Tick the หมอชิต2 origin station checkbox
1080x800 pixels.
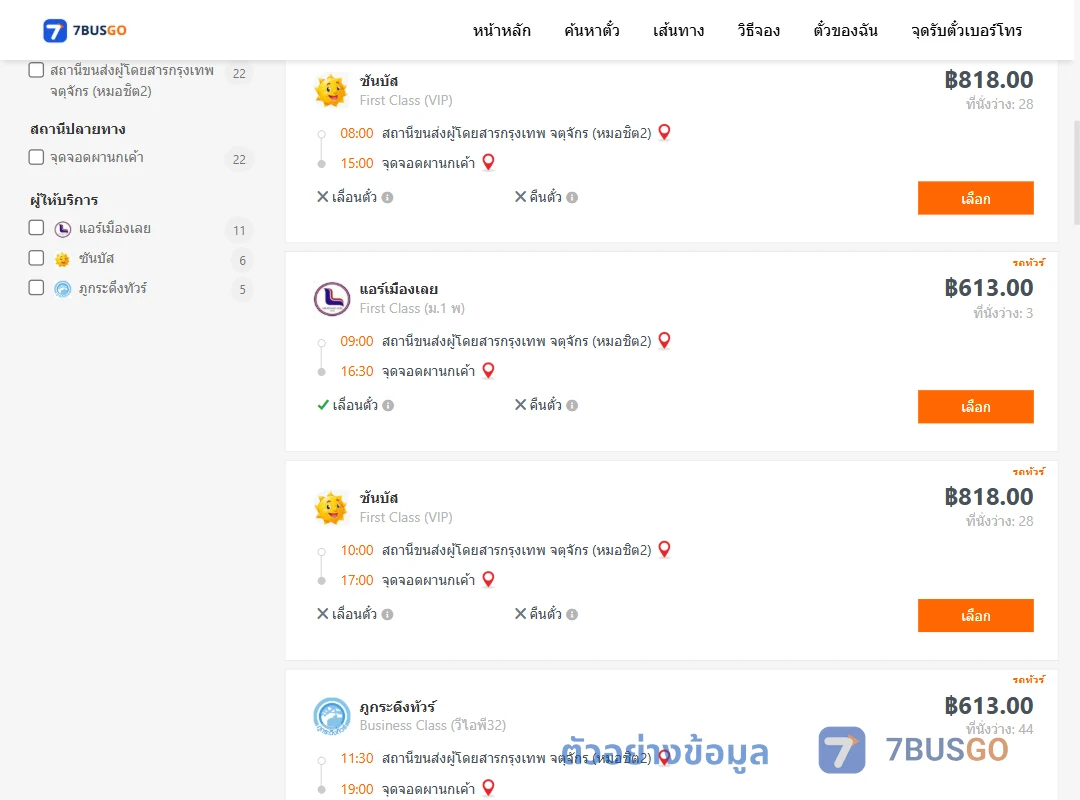37,70
